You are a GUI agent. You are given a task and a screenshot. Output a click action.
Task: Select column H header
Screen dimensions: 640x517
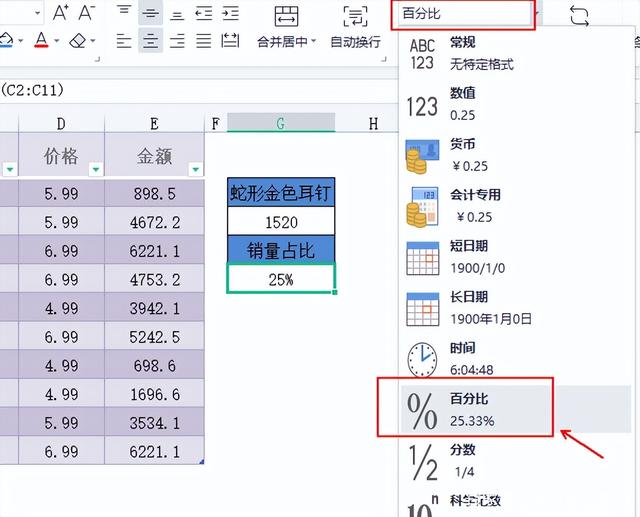tap(373, 123)
